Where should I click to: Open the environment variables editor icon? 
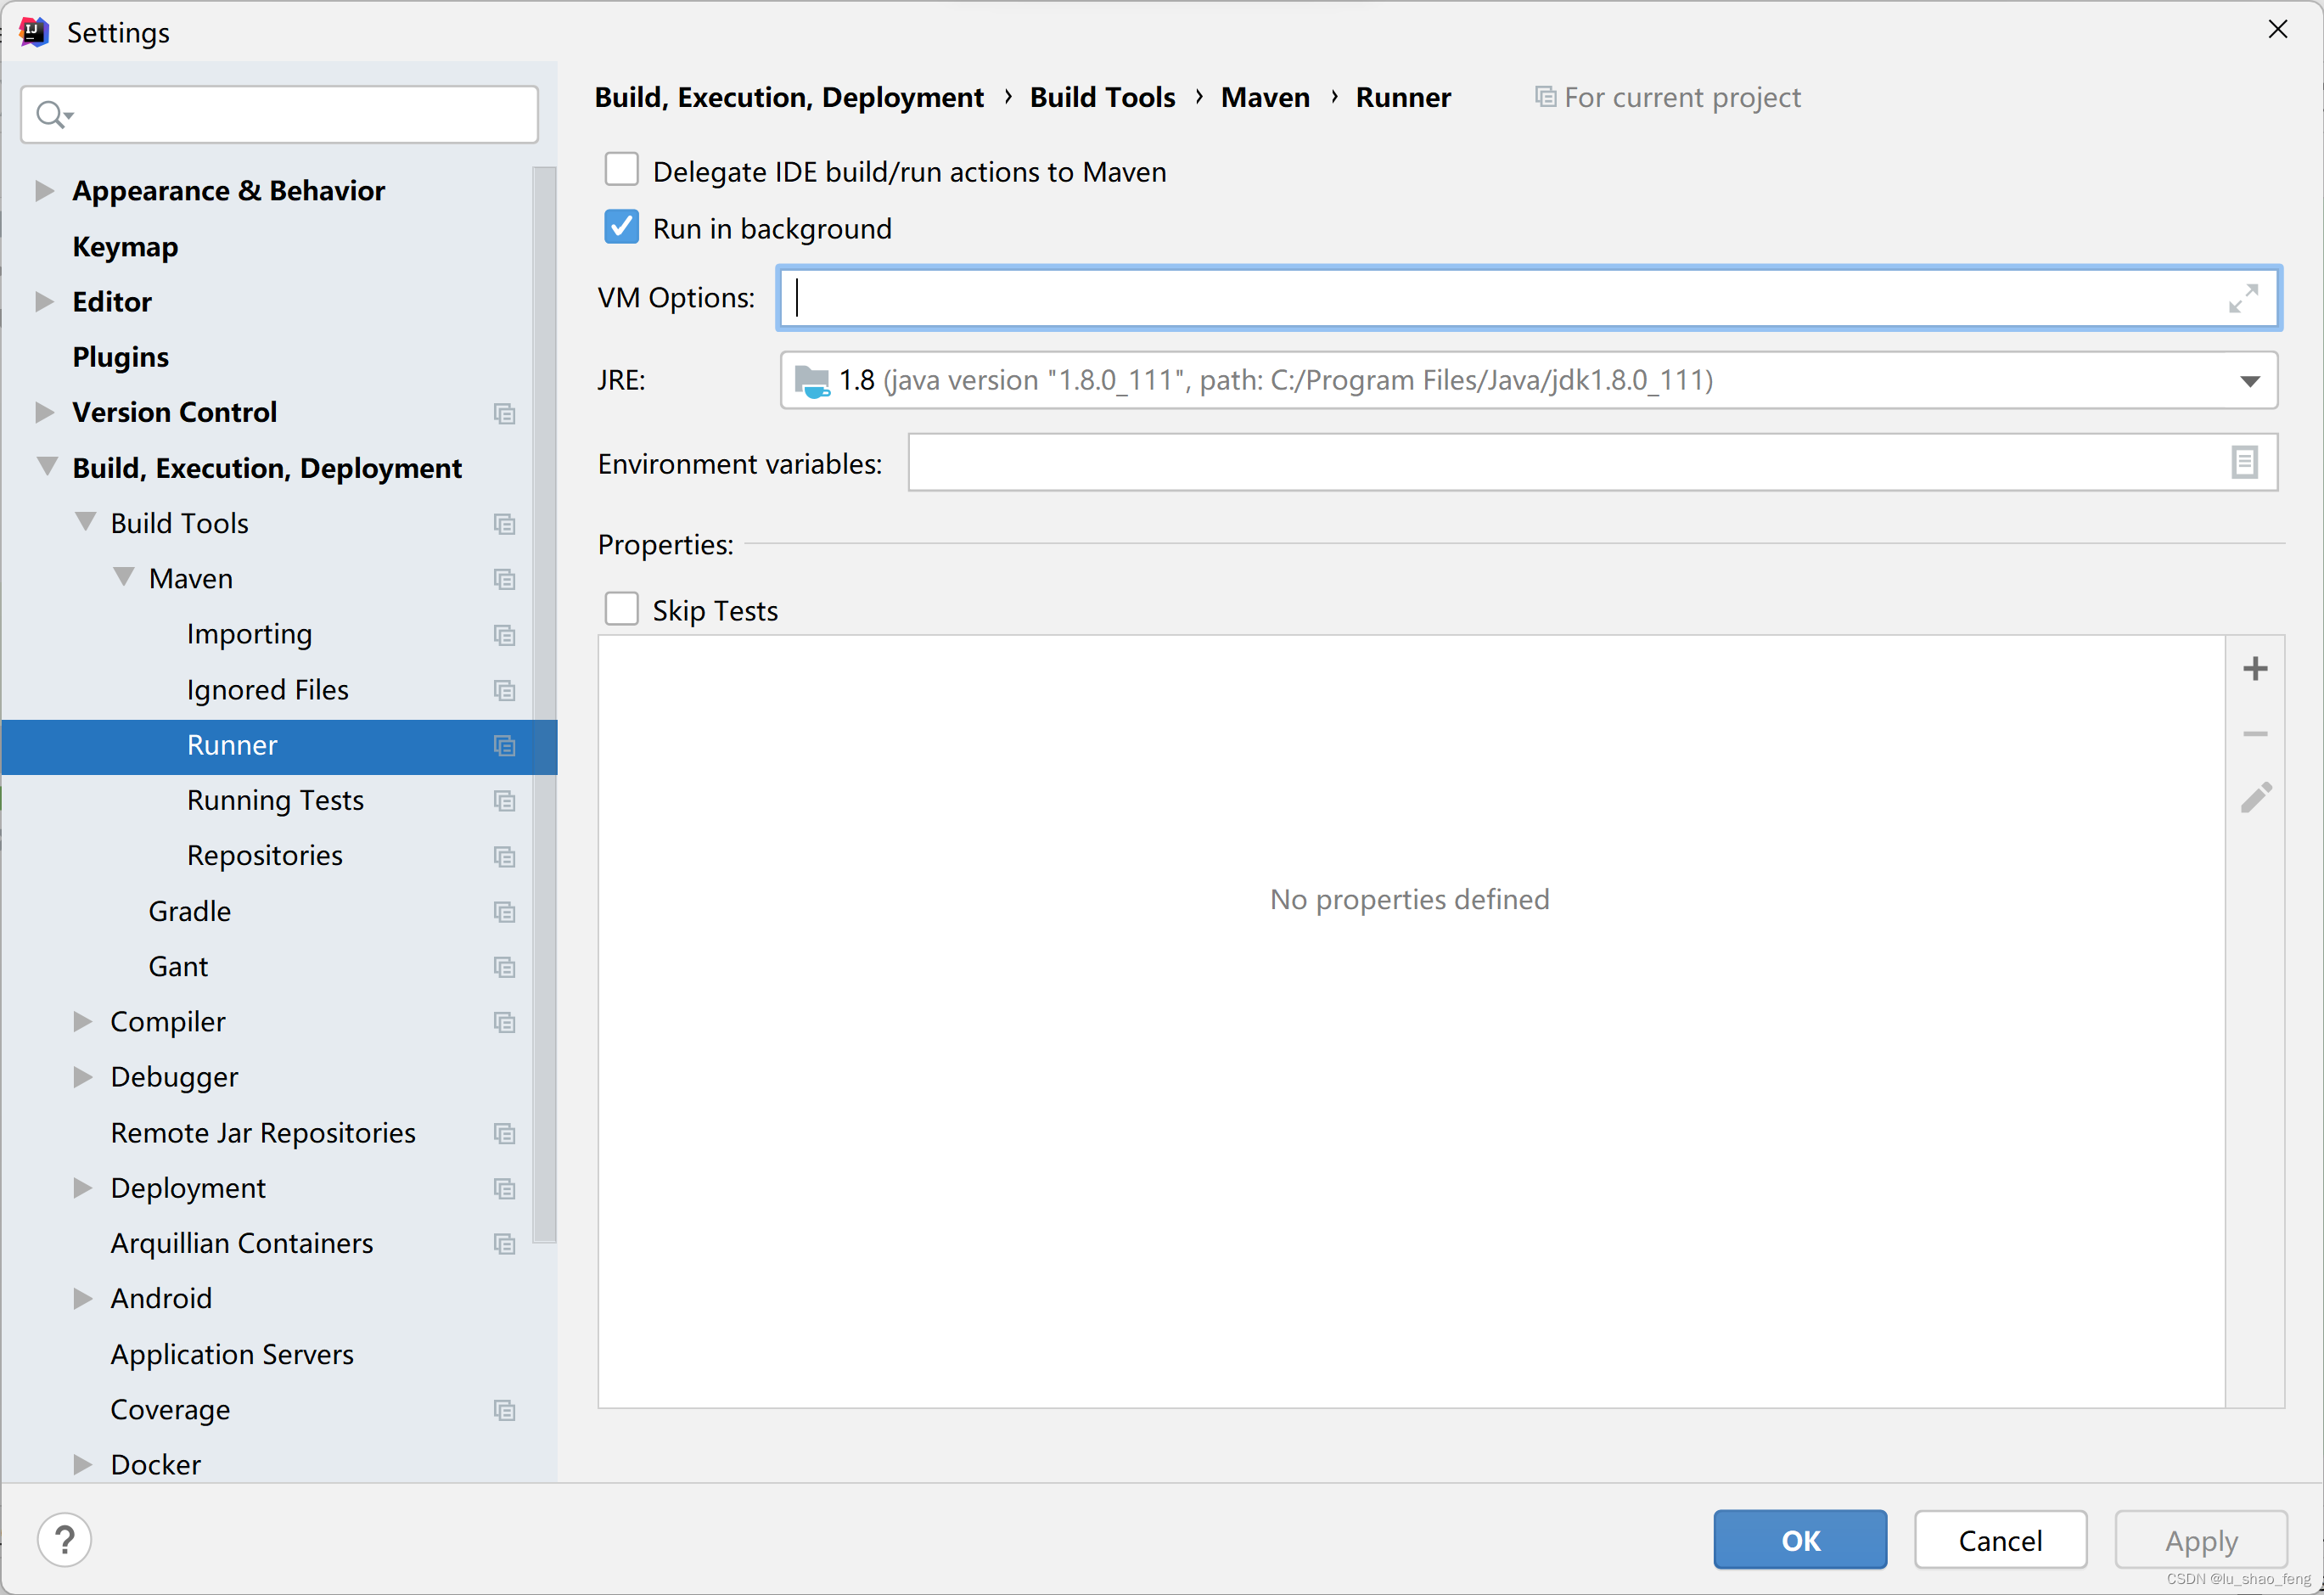(x=2244, y=462)
